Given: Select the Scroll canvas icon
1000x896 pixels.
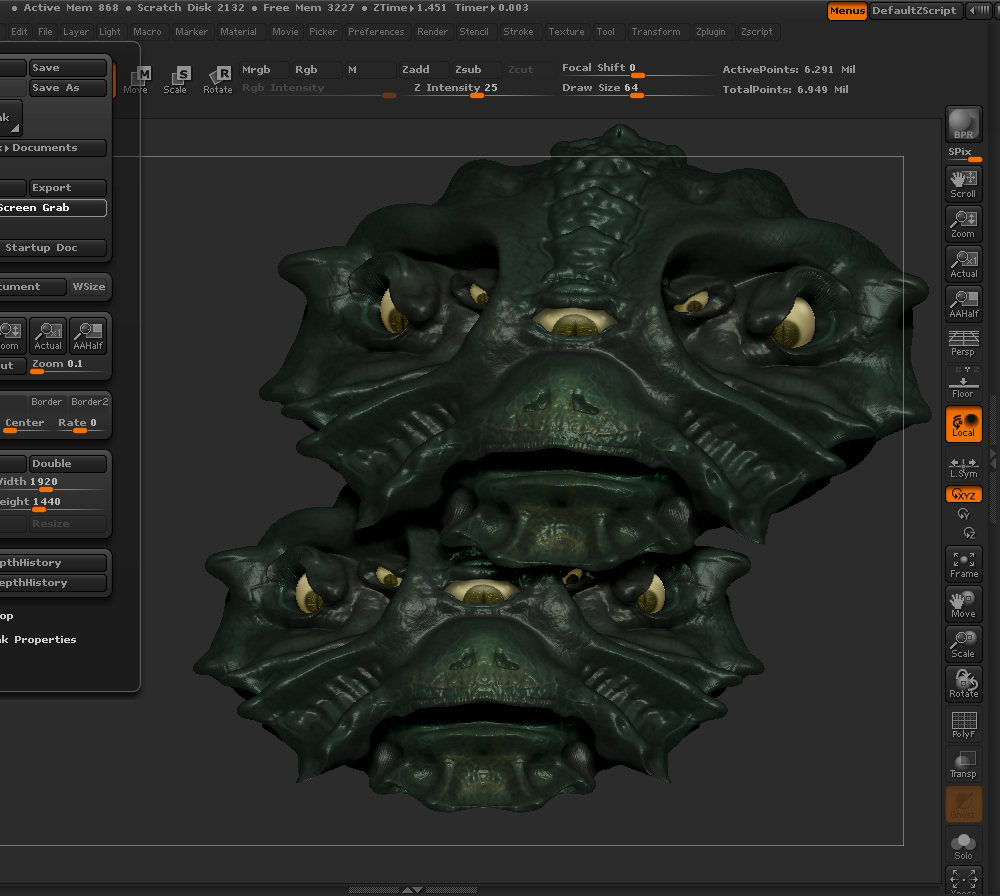Looking at the screenshot, I should click(963, 184).
